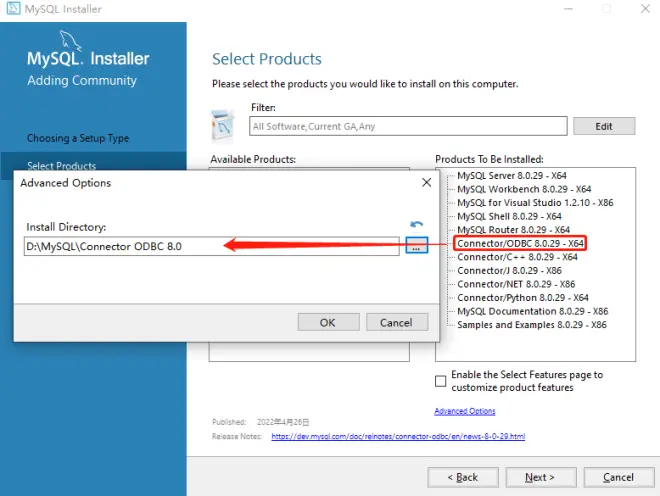
Task: Click the Select Products page heading
Action: coord(266,59)
